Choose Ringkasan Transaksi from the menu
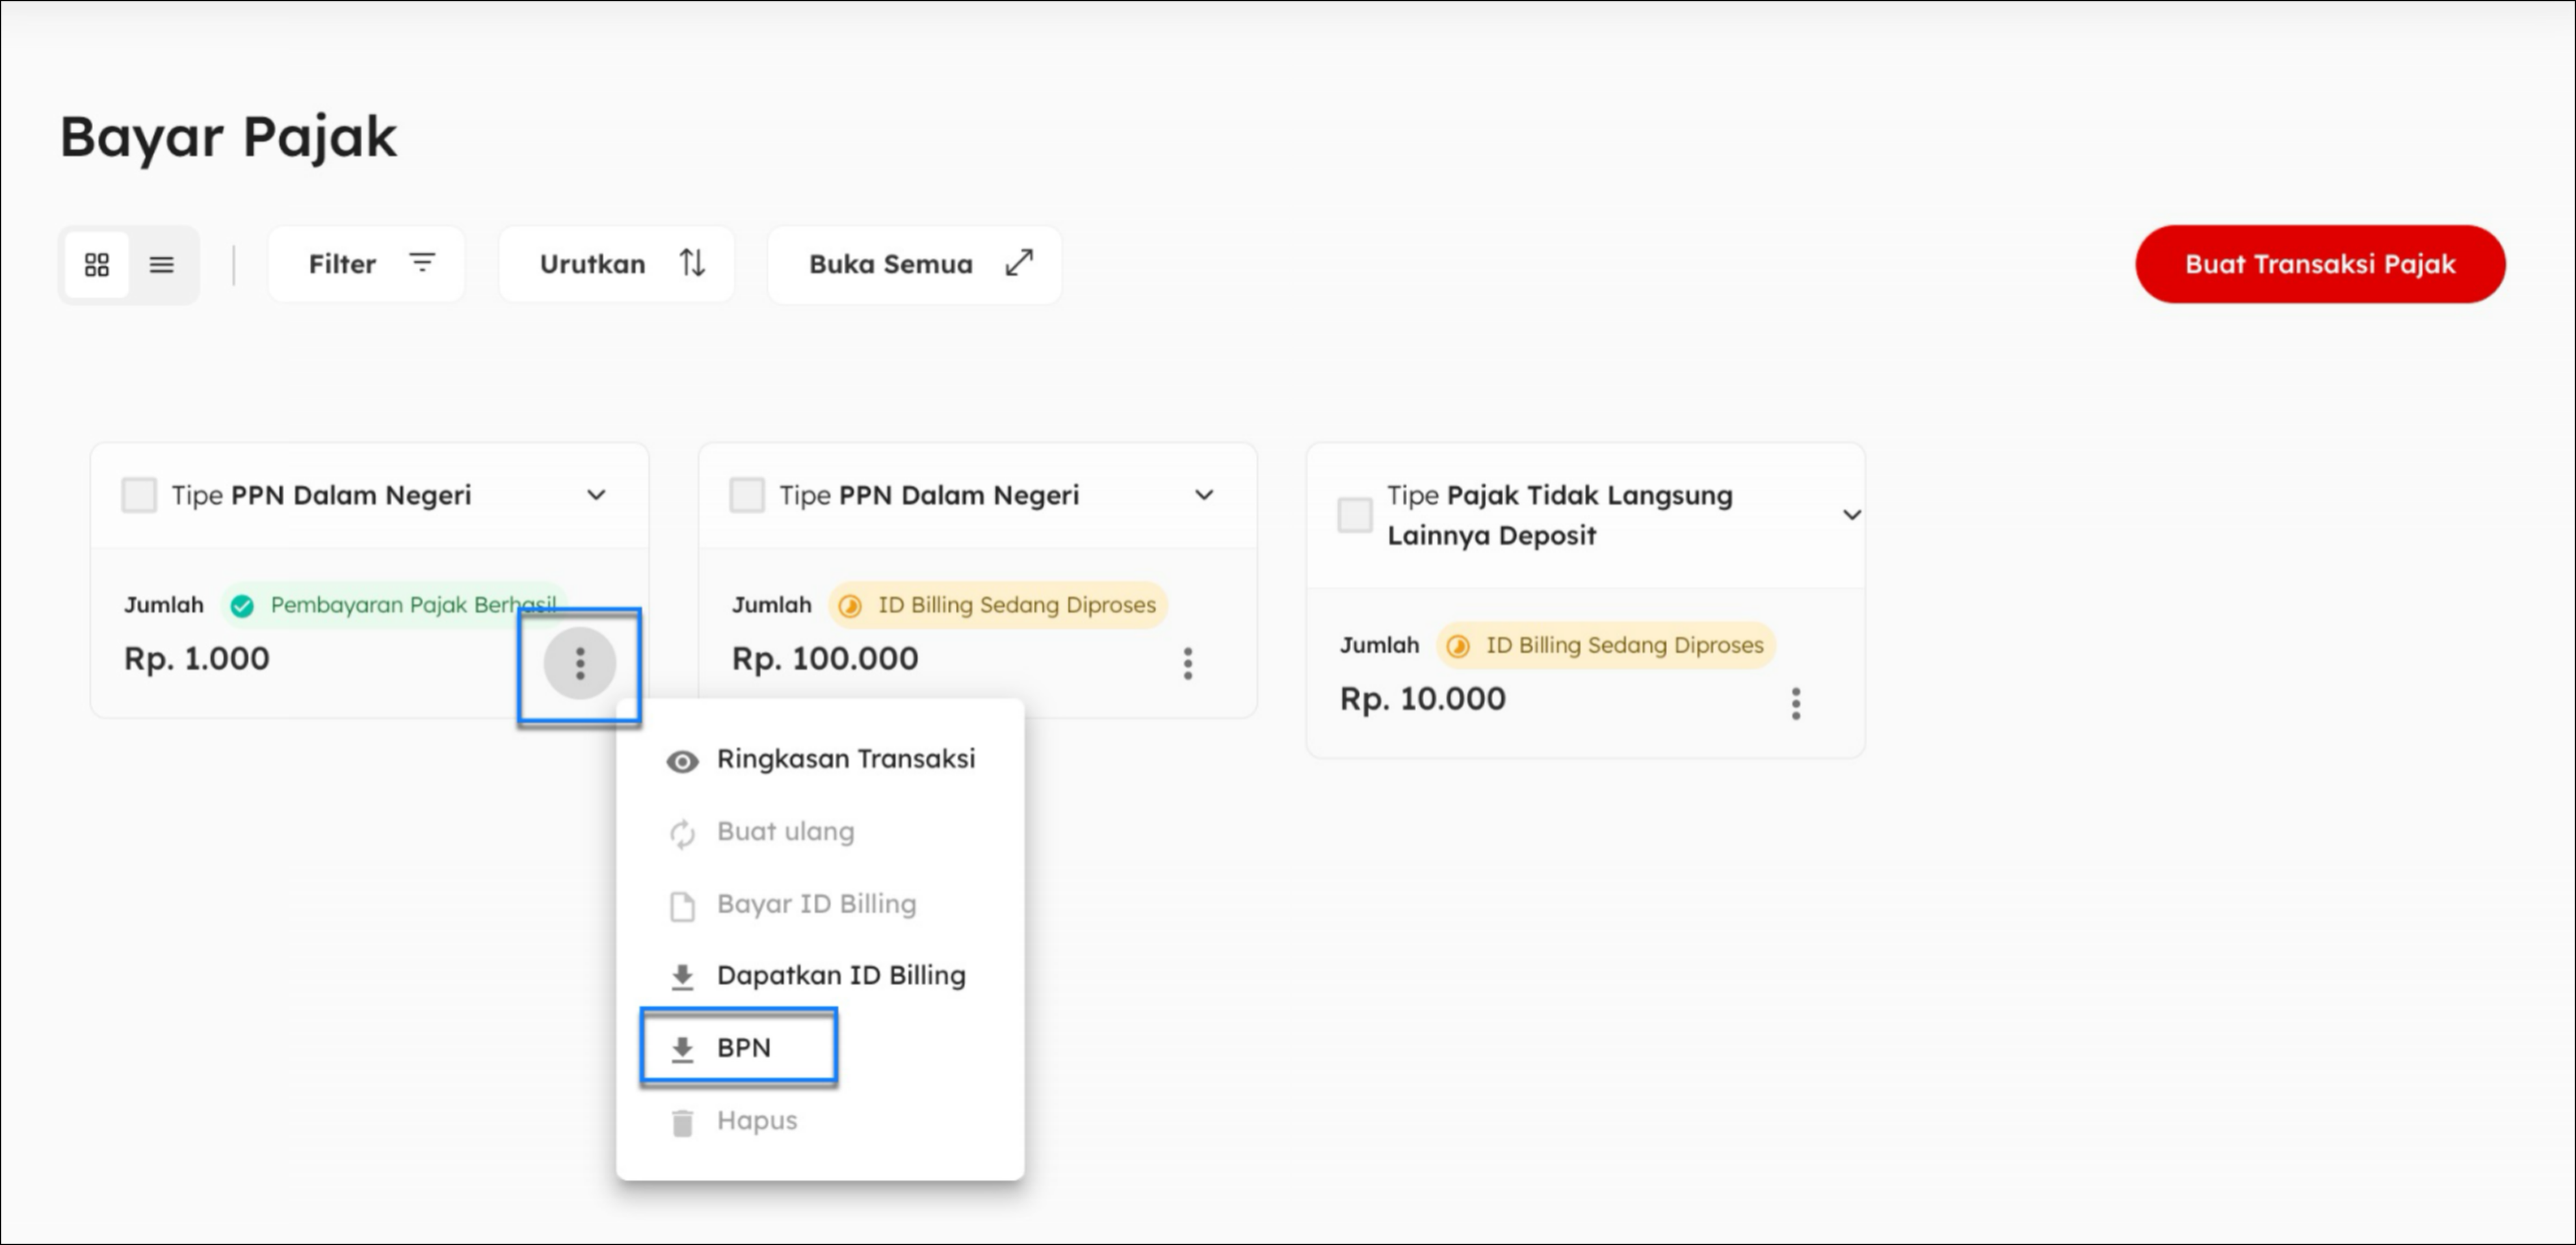2576x1245 pixels. point(845,759)
